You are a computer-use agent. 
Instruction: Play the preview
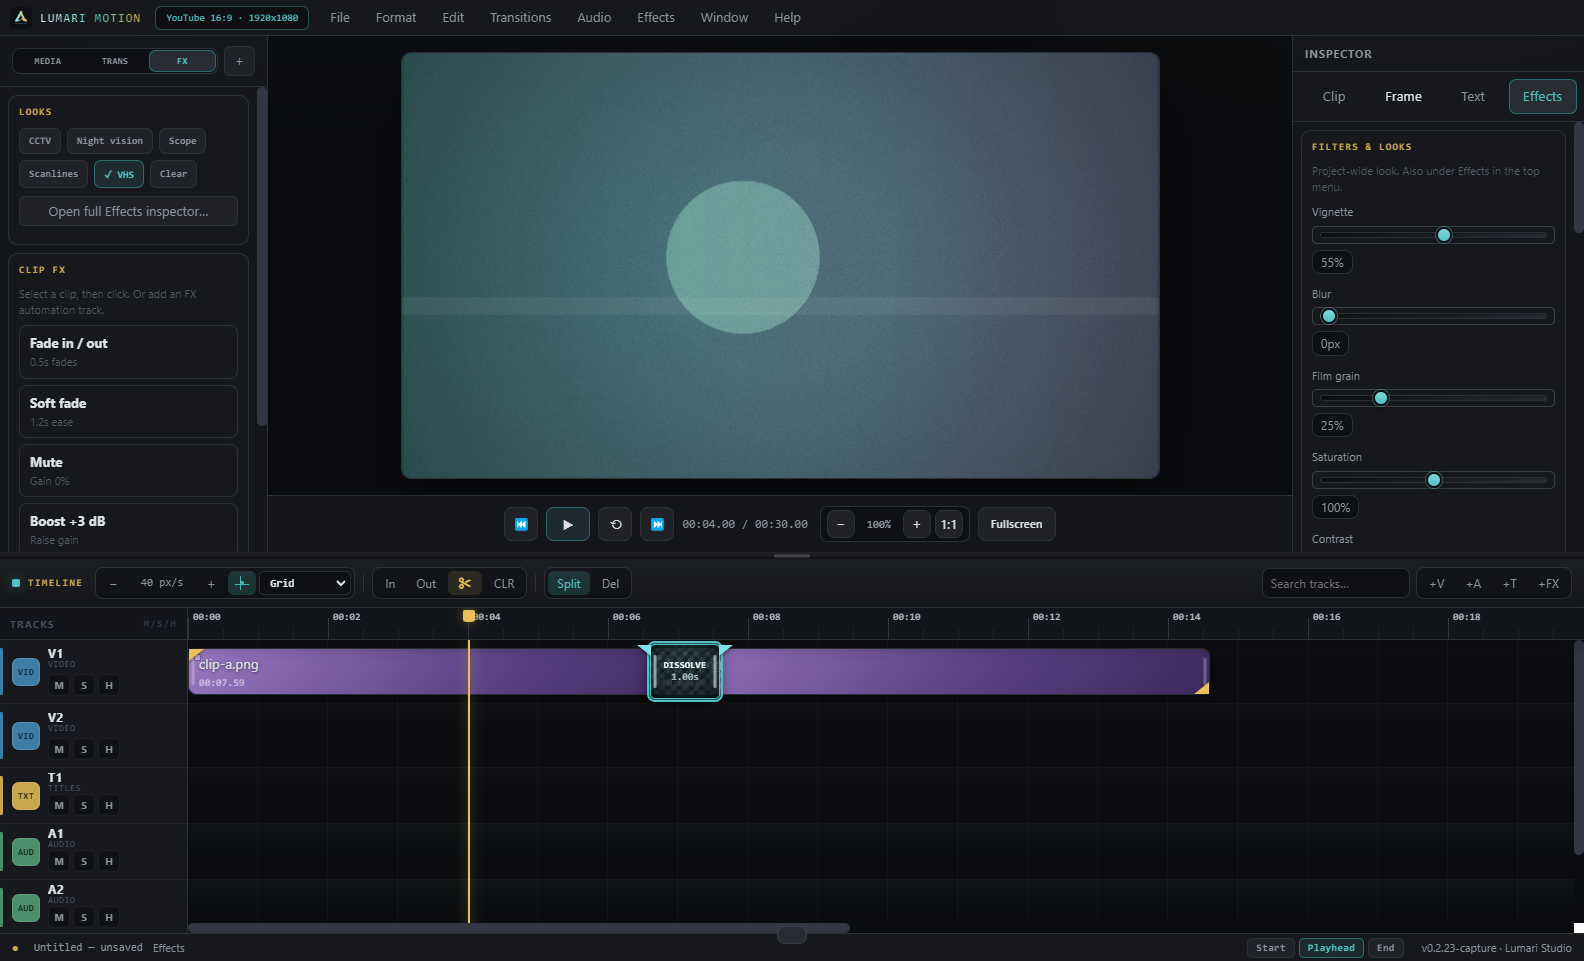(x=568, y=524)
